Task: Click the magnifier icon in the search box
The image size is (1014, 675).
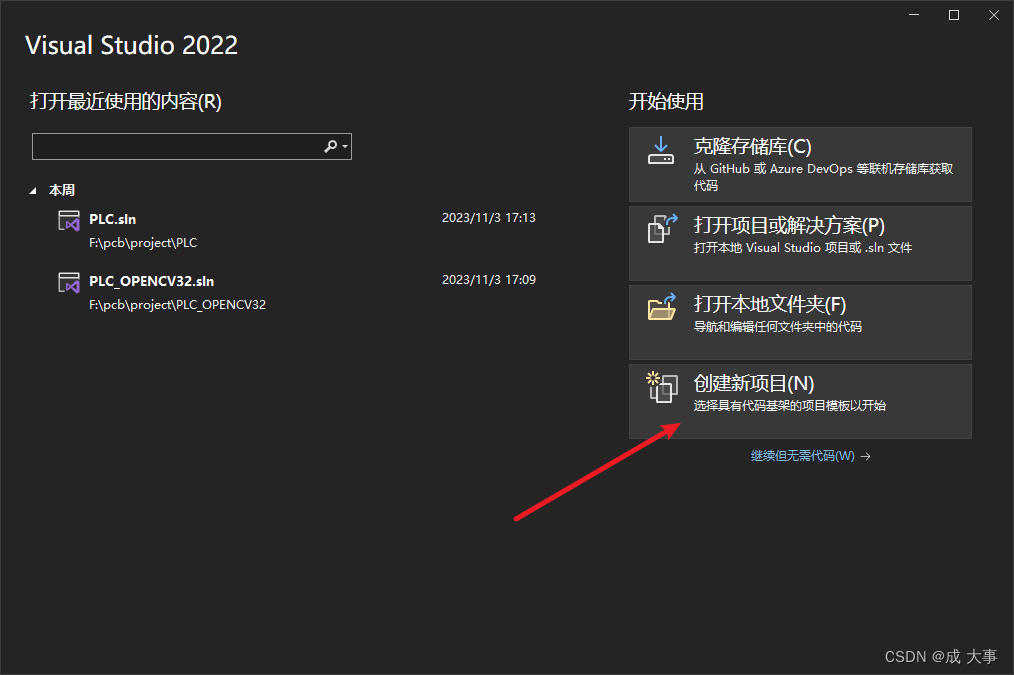Action: 330,146
